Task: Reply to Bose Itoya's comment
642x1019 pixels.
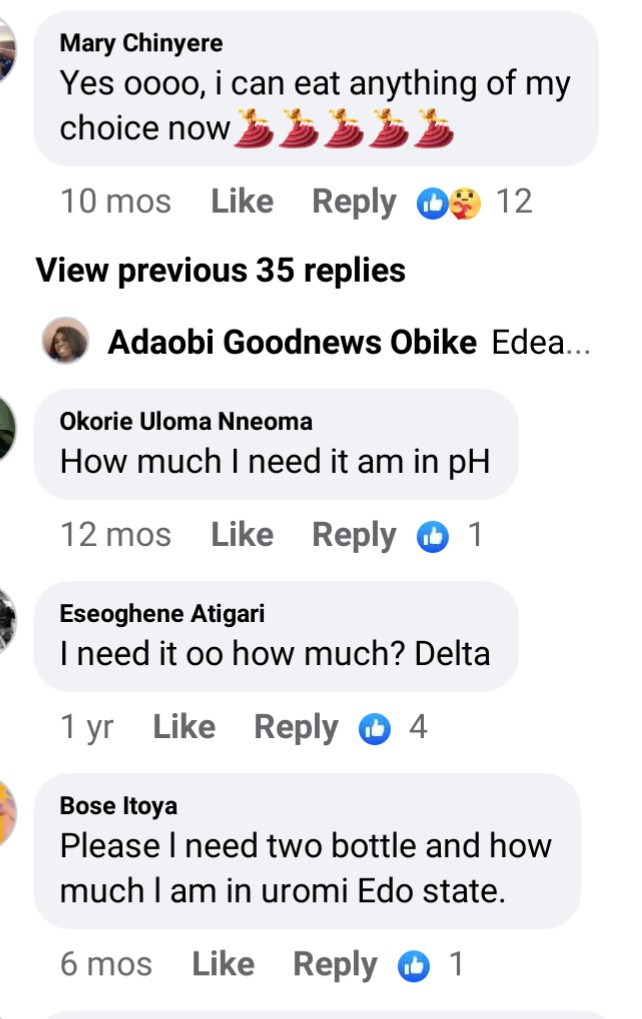Action: [x=335, y=965]
